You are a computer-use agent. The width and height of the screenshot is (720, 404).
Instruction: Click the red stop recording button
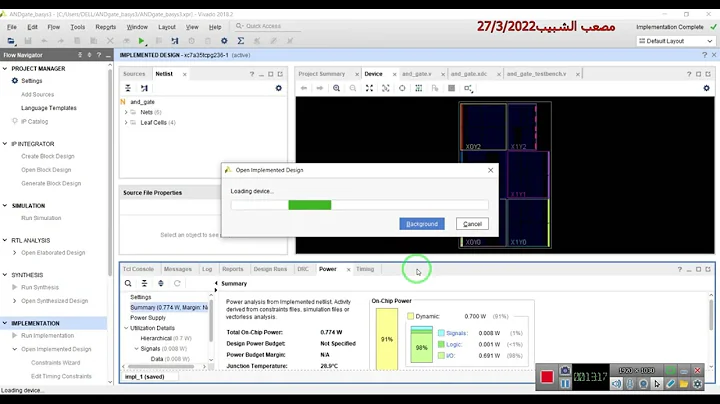(547, 377)
